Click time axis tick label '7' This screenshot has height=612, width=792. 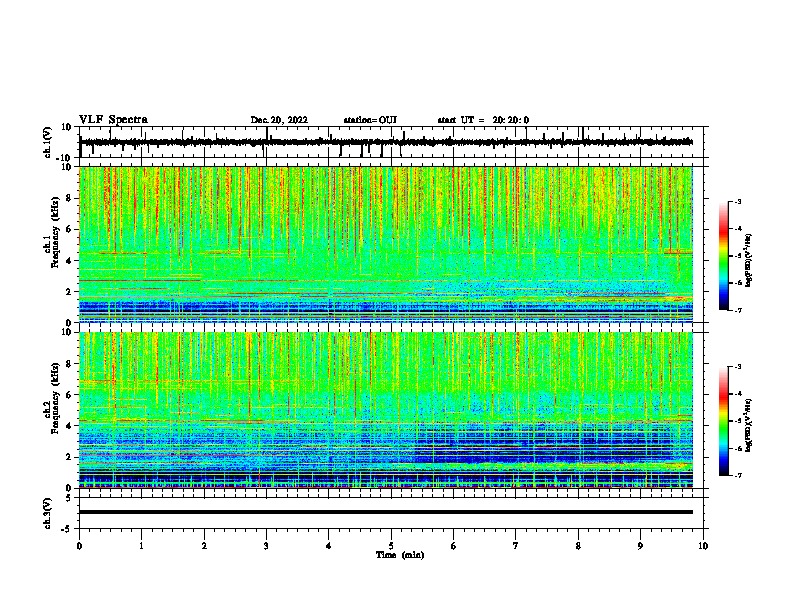pos(516,546)
